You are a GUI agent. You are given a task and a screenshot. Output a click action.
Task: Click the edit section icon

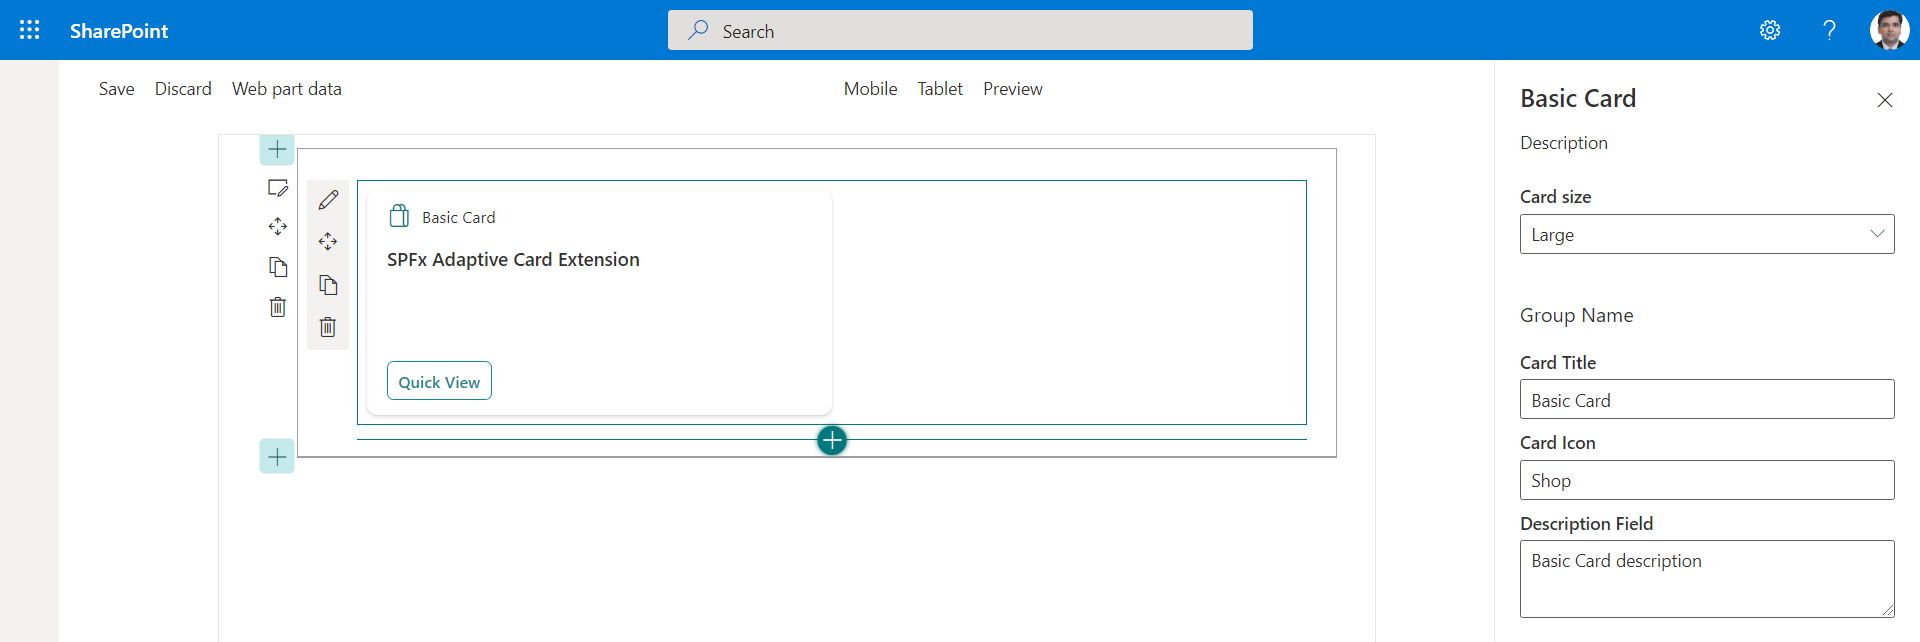(x=278, y=188)
